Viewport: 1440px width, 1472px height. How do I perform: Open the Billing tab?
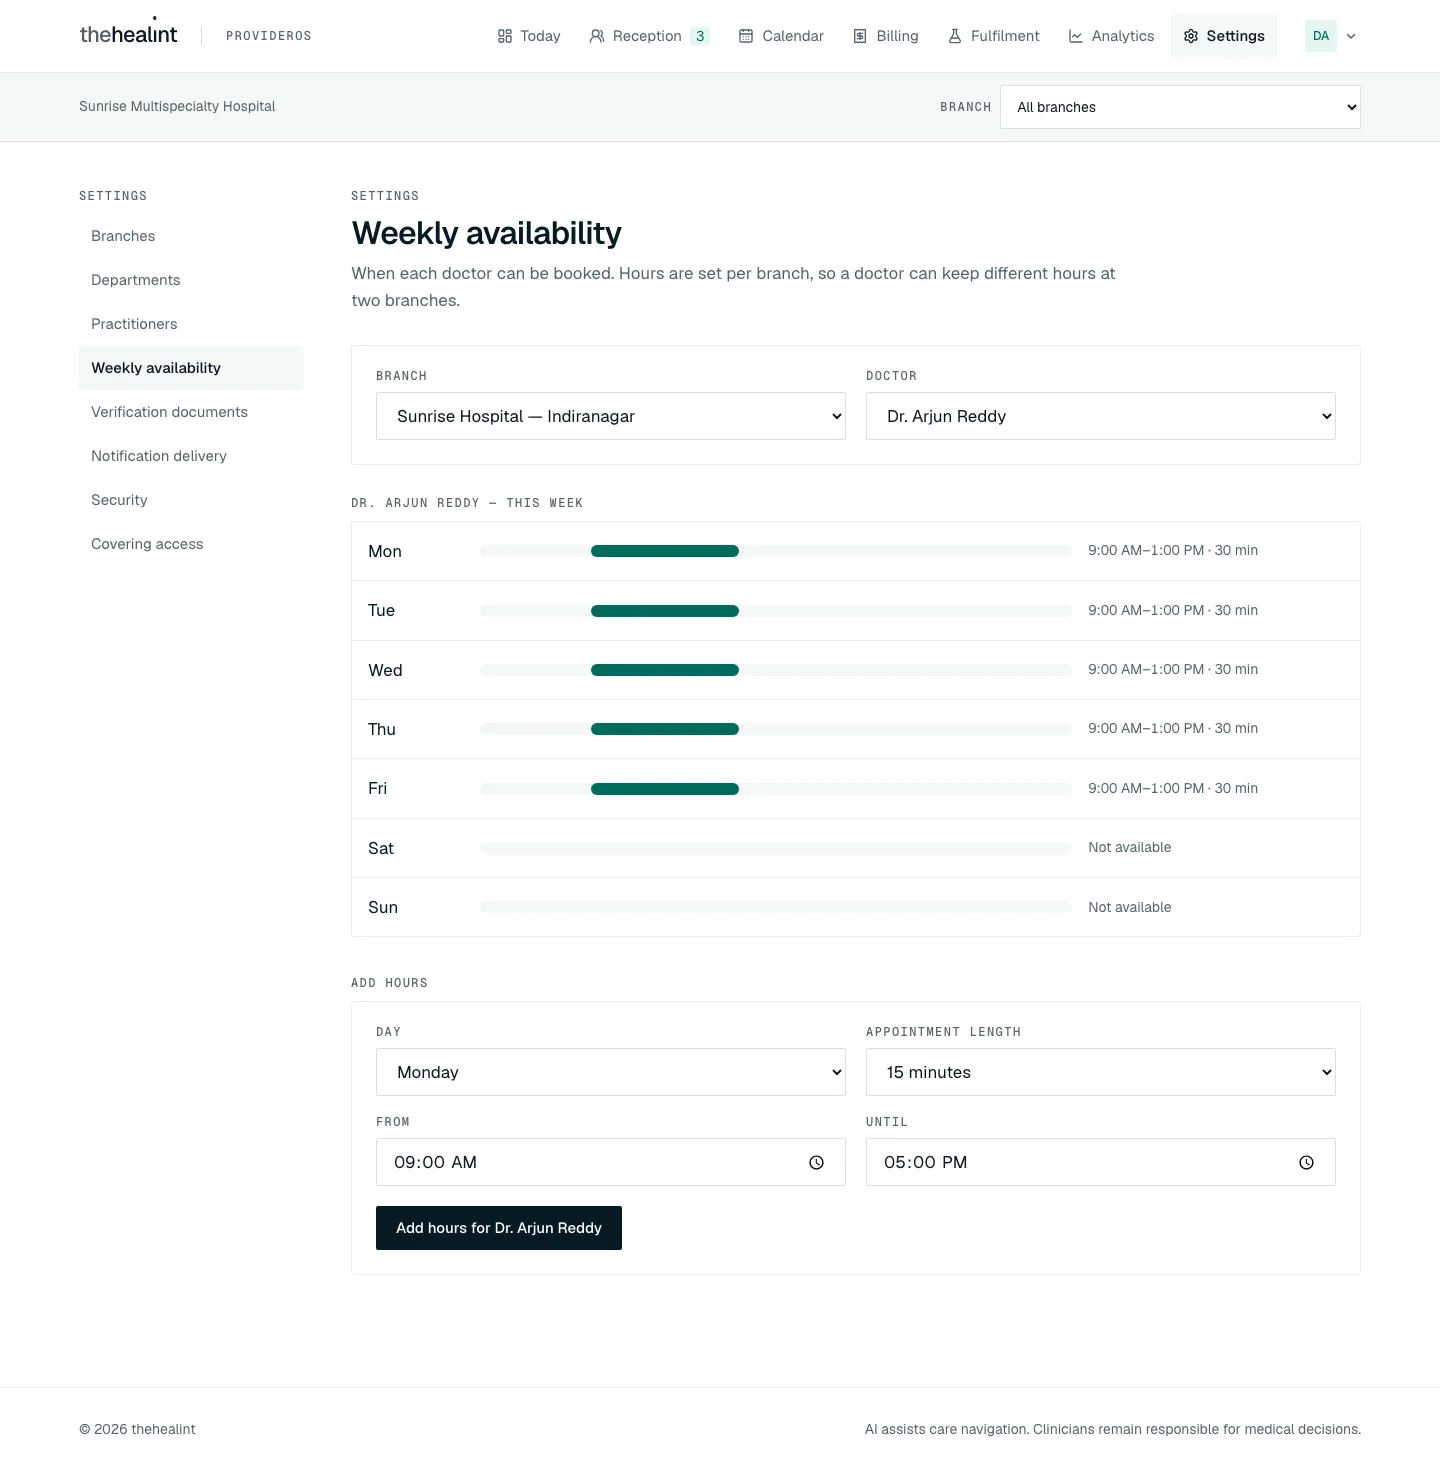point(885,36)
